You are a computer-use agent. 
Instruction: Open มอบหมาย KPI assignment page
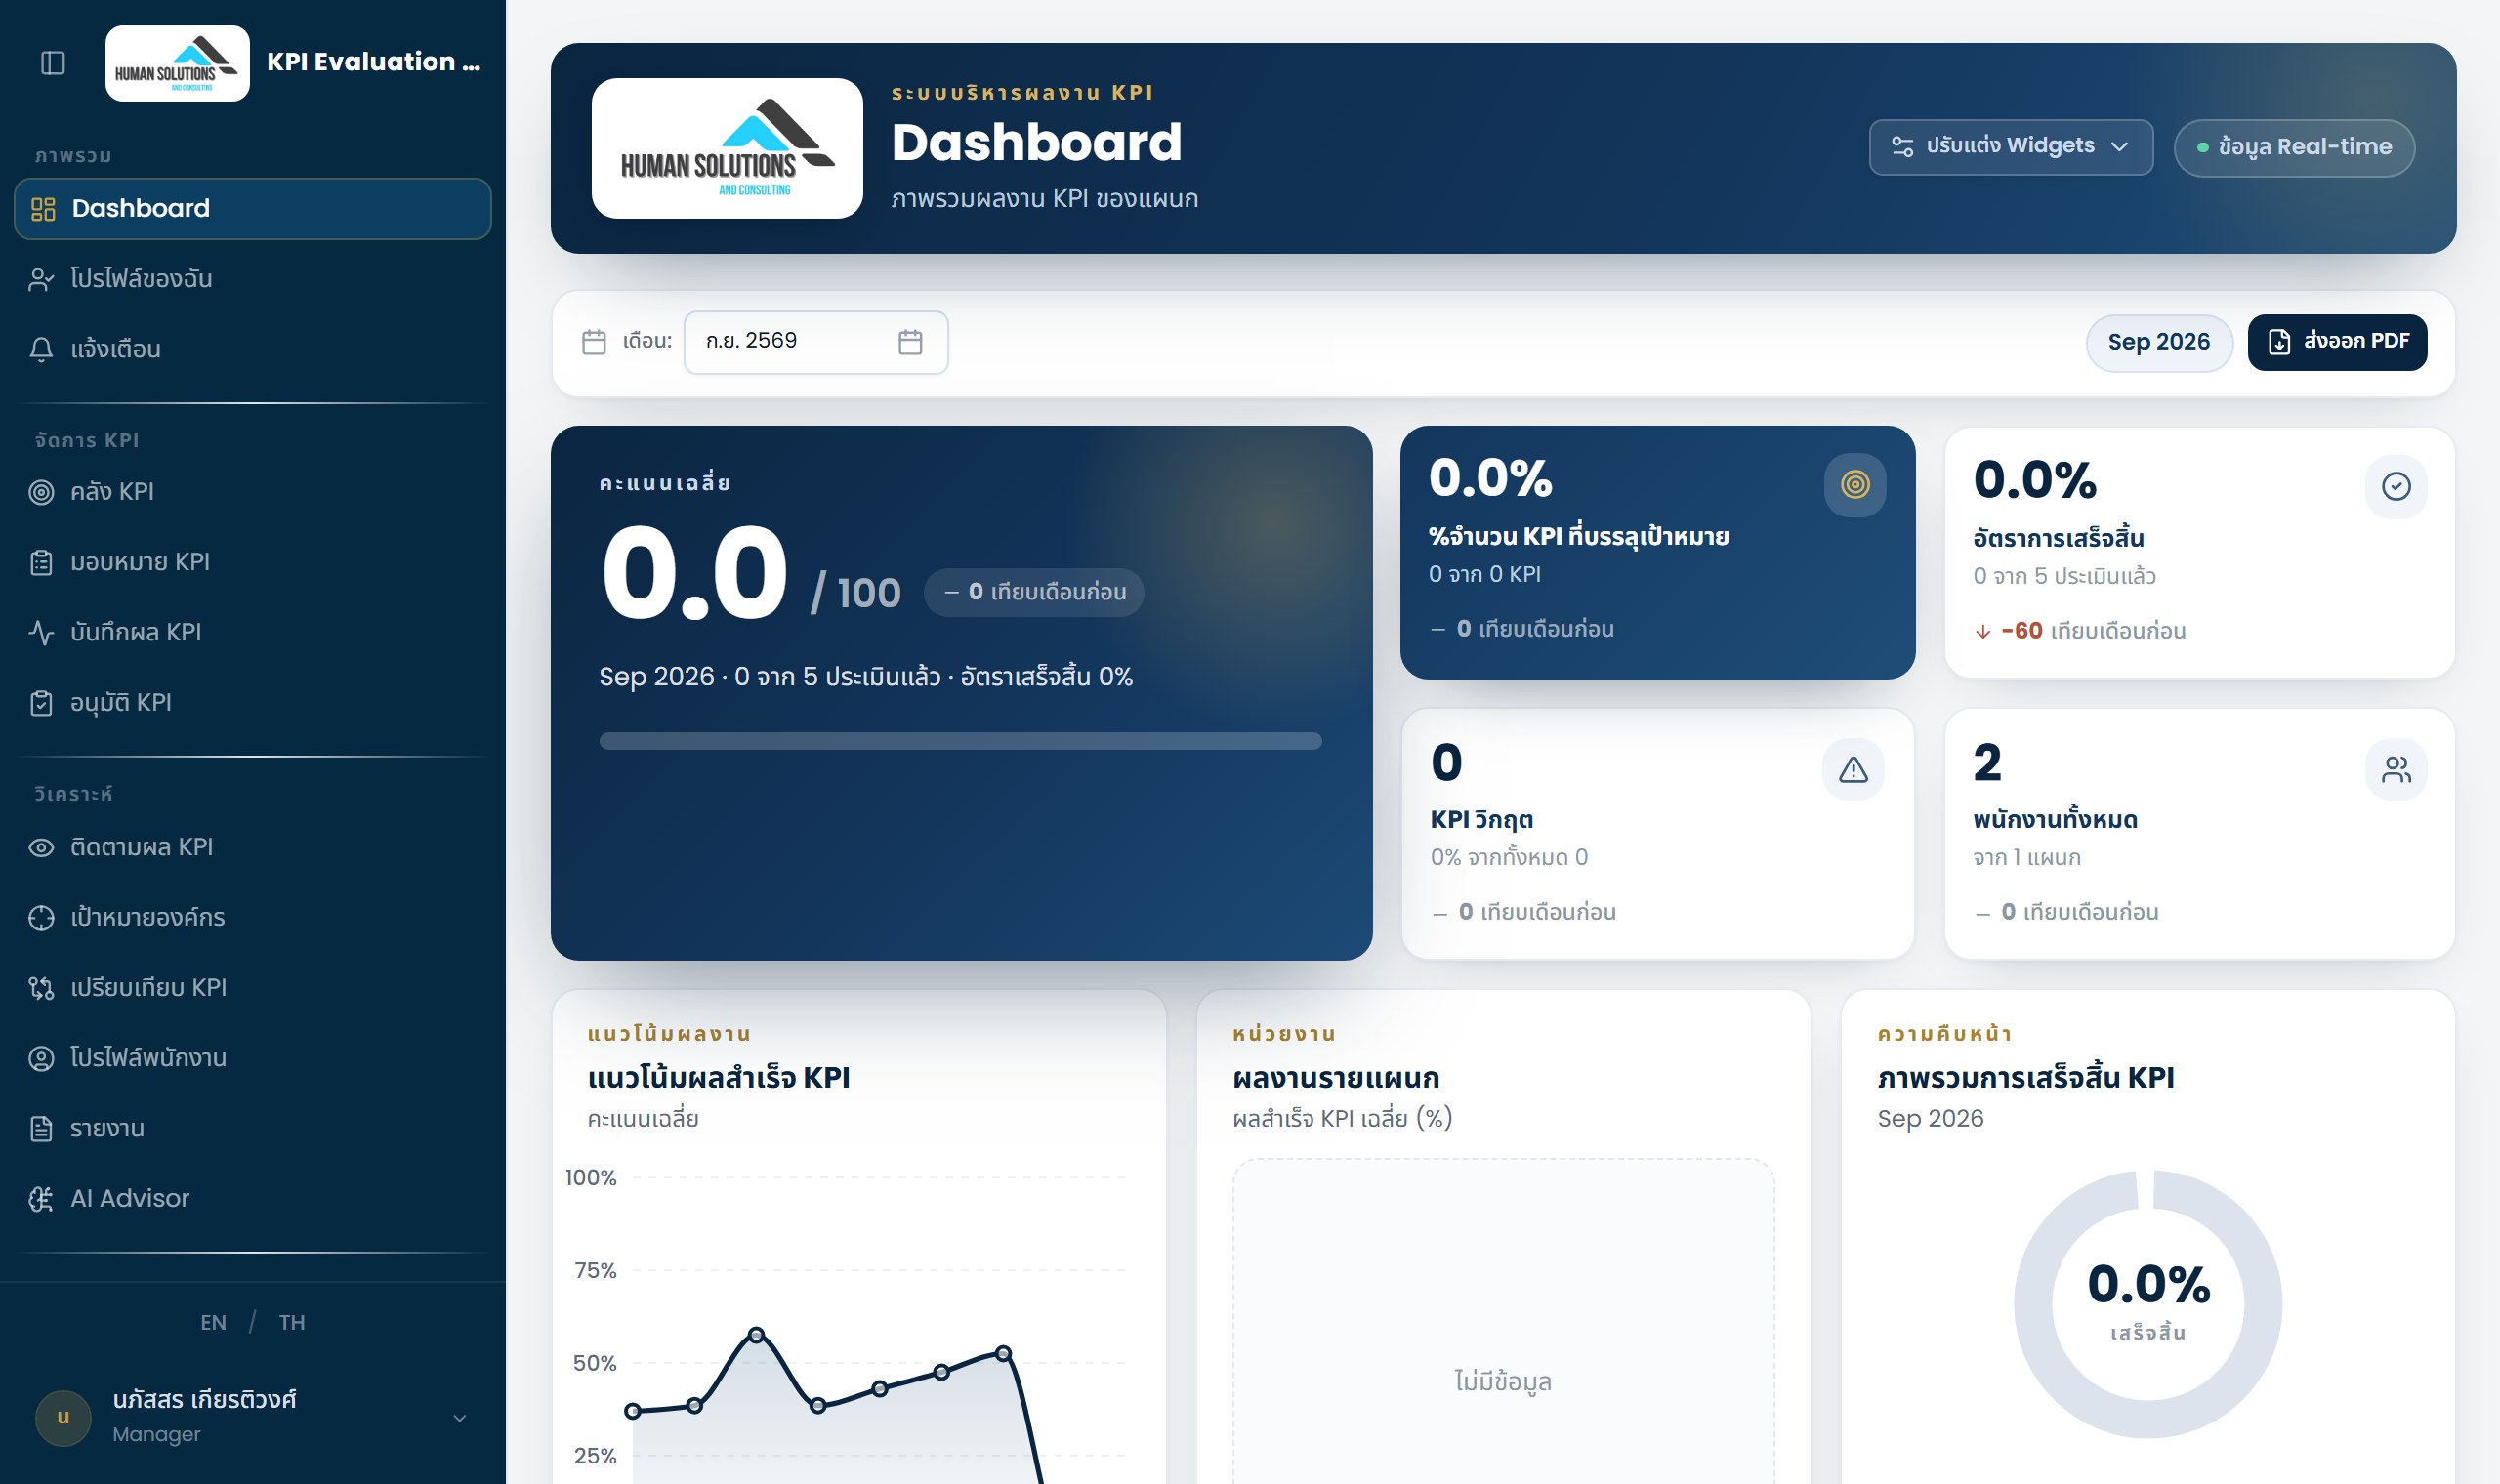pos(253,562)
